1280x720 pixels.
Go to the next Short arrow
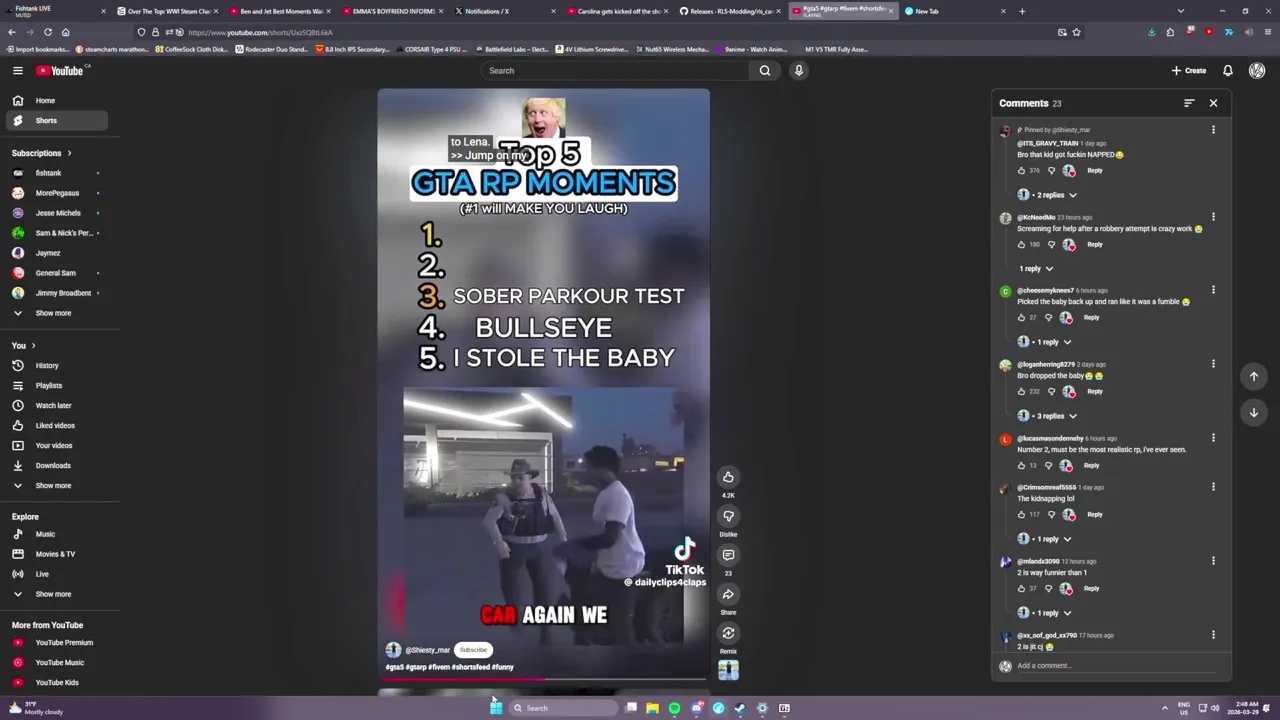(x=1254, y=412)
